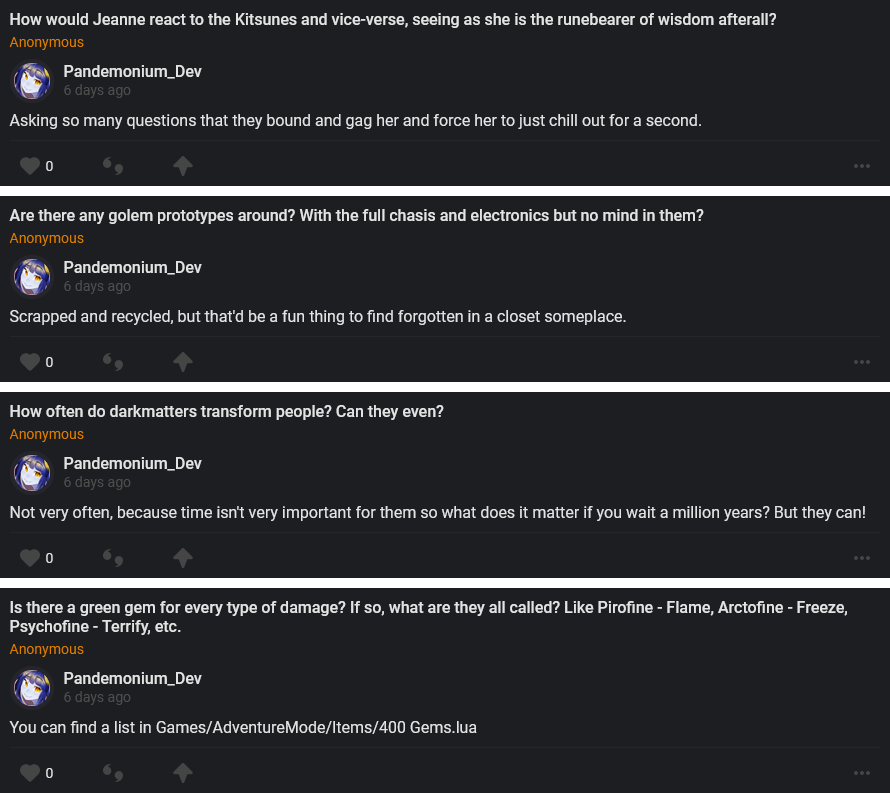
Task: Quote the Jeanne and Kitsunes answer
Action: point(113,166)
